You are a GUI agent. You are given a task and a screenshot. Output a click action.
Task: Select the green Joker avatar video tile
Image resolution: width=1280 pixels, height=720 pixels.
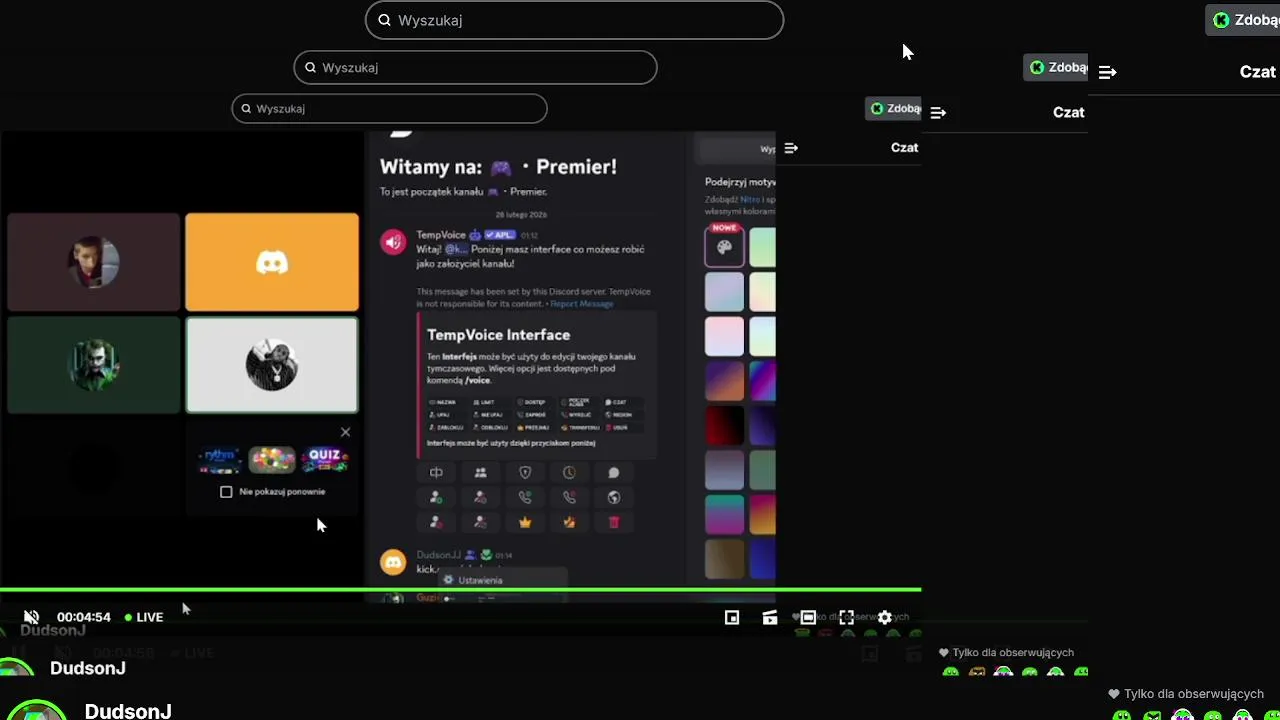tap(94, 365)
